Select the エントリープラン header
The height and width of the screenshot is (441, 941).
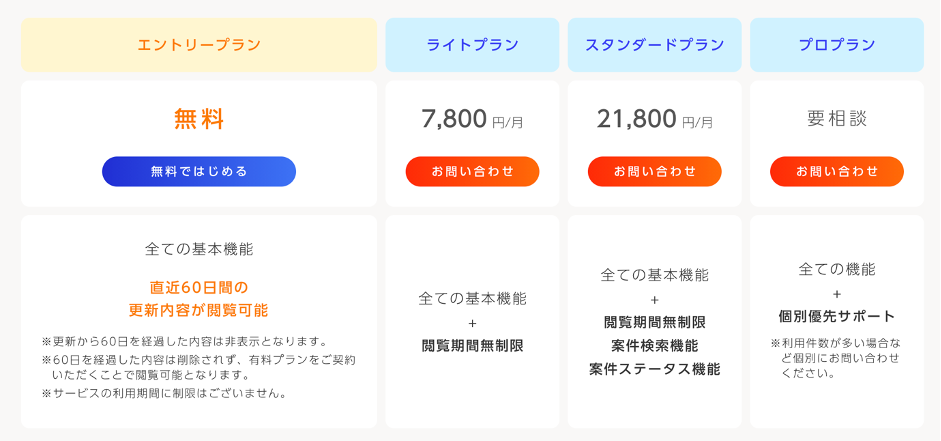(199, 45)
